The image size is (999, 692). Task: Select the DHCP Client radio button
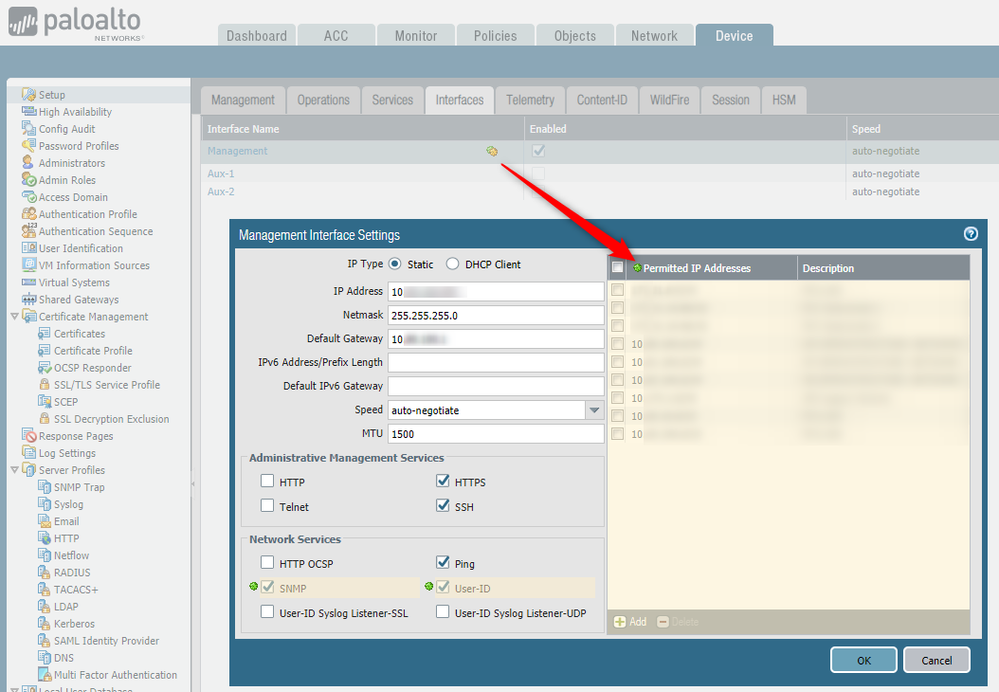[453, 265]
